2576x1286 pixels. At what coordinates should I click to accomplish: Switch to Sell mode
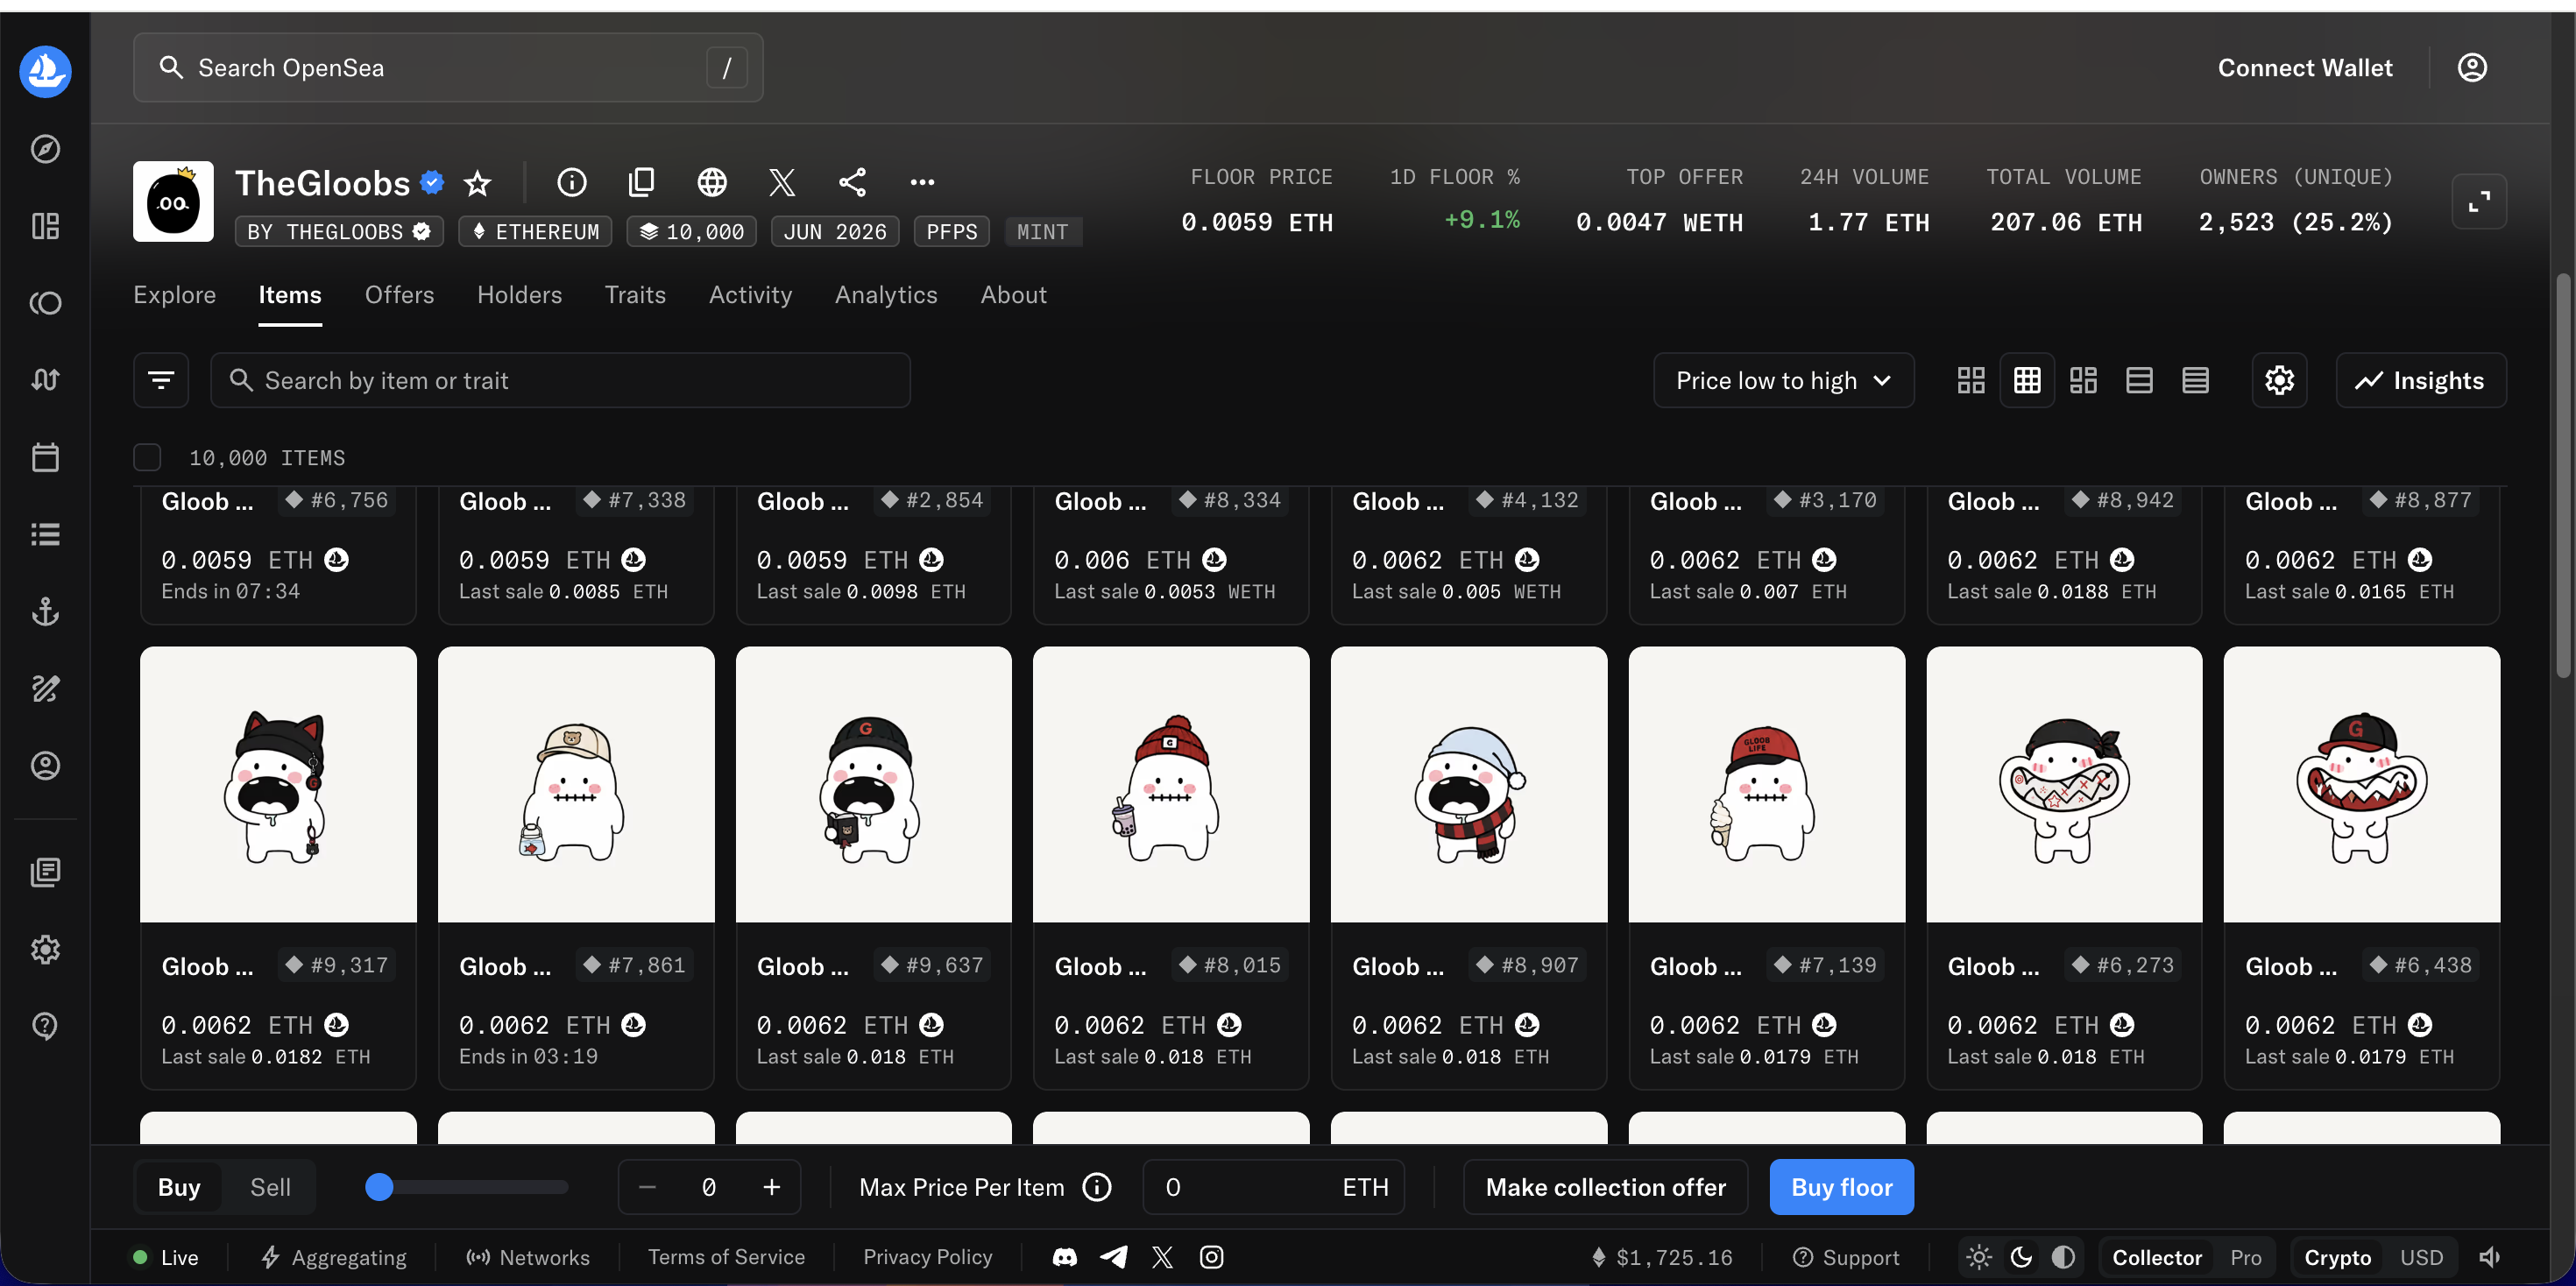click(270, 1187)
